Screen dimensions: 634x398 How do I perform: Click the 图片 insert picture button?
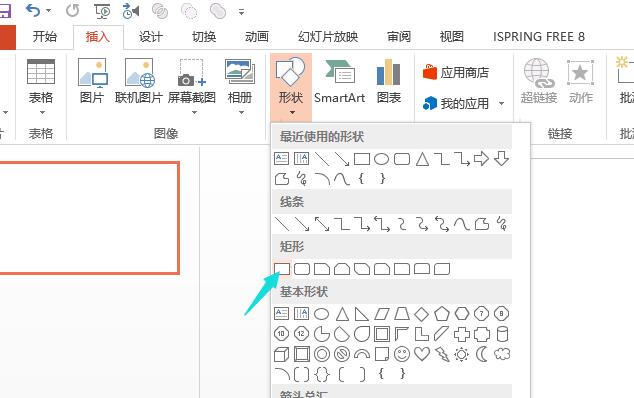(x=92, y=81)
